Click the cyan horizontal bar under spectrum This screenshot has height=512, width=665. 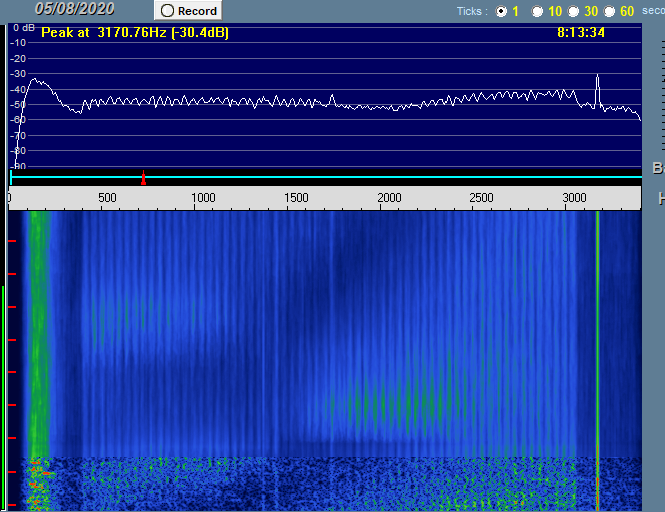325,178
